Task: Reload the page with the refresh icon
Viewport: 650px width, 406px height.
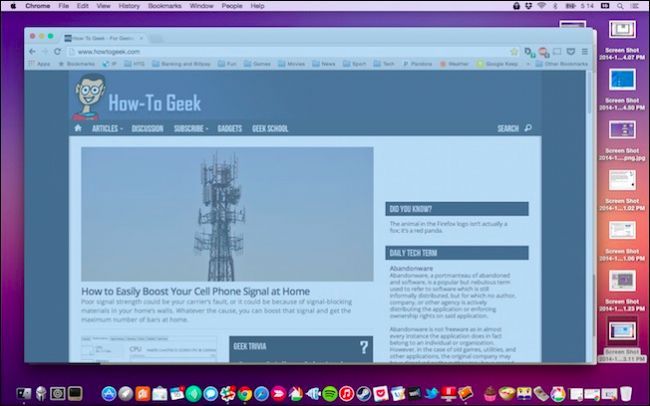Action: point(57,51)
